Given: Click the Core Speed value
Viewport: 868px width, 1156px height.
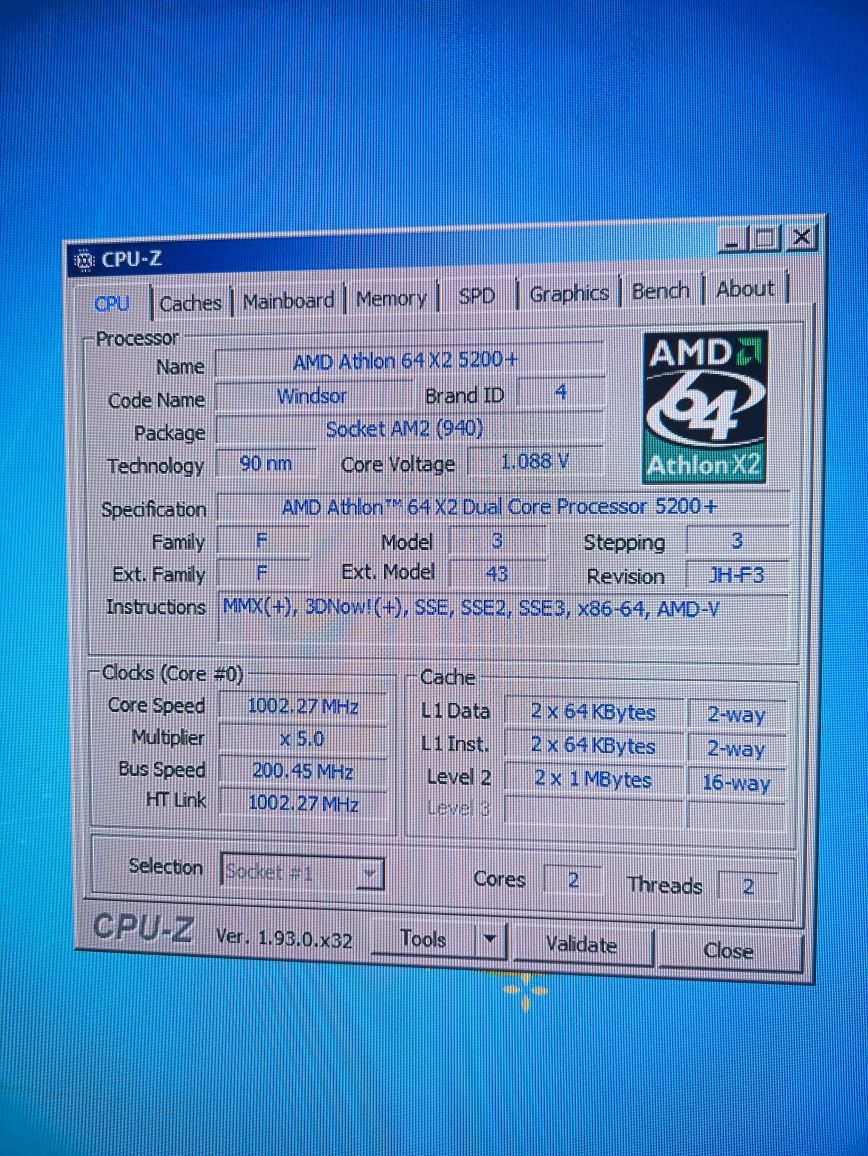Looking at the screenshot, I should [303, 706].
